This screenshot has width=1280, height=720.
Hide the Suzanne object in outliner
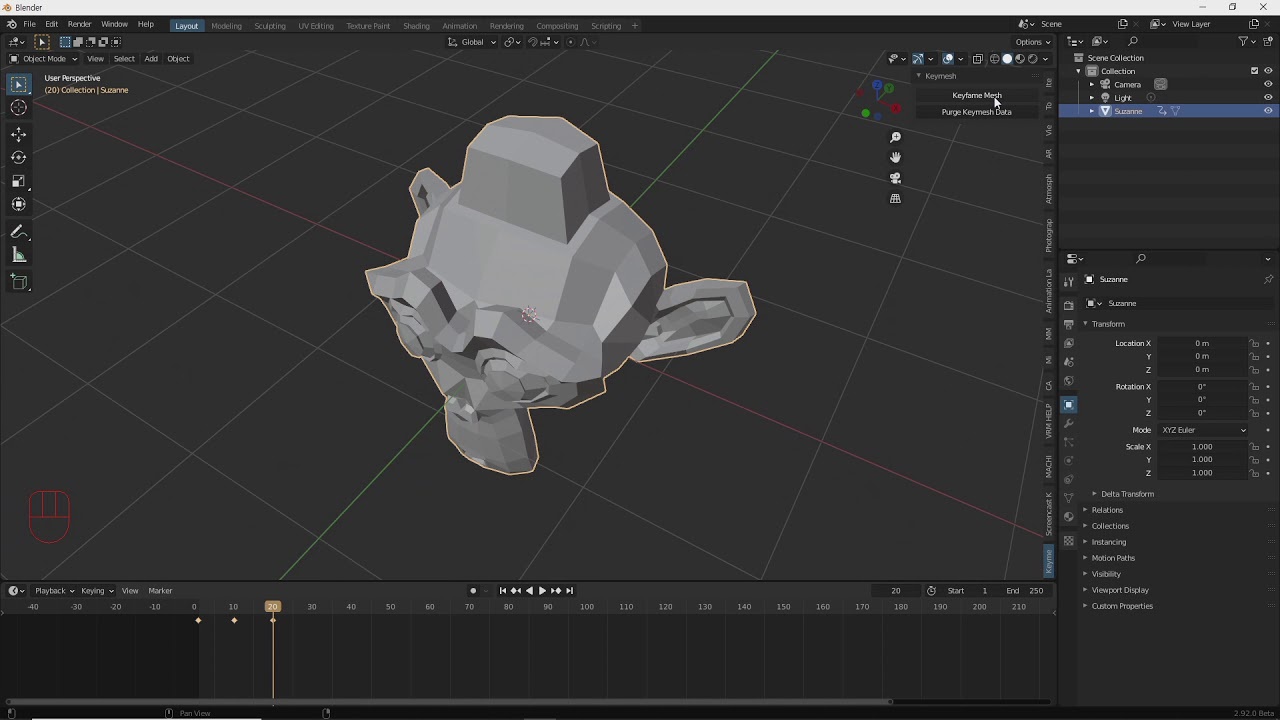click(1268, 111)
